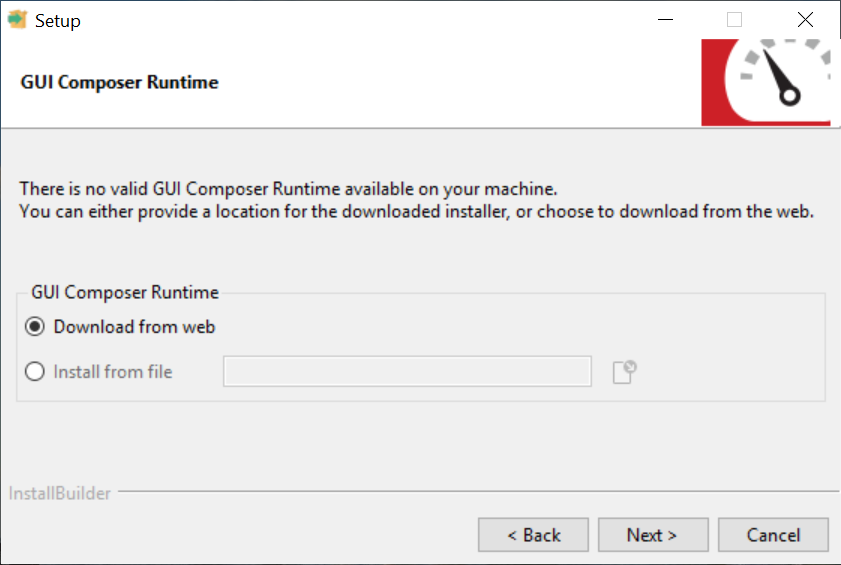The height and width of the screenshot is (565, 841).
Task: Click the maximize window button
Action: (735, 20)
